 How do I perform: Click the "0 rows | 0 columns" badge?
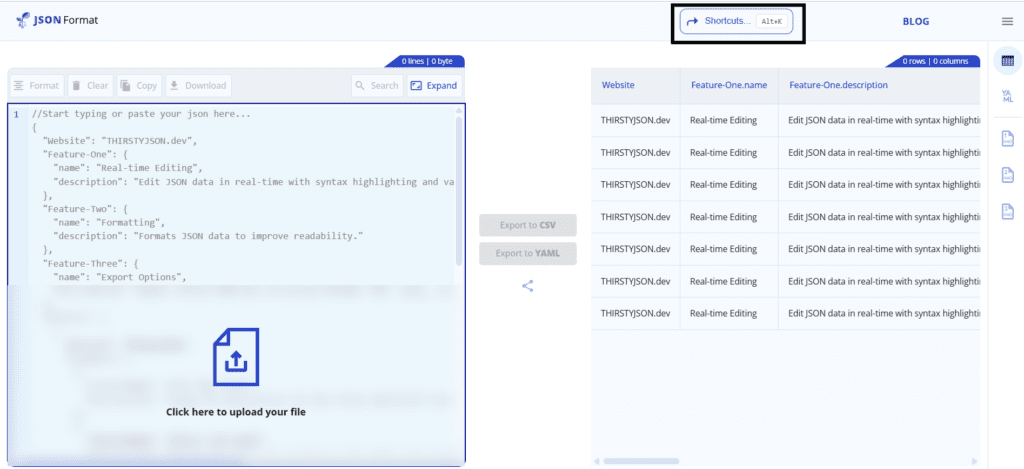click(x=935, y=61)
